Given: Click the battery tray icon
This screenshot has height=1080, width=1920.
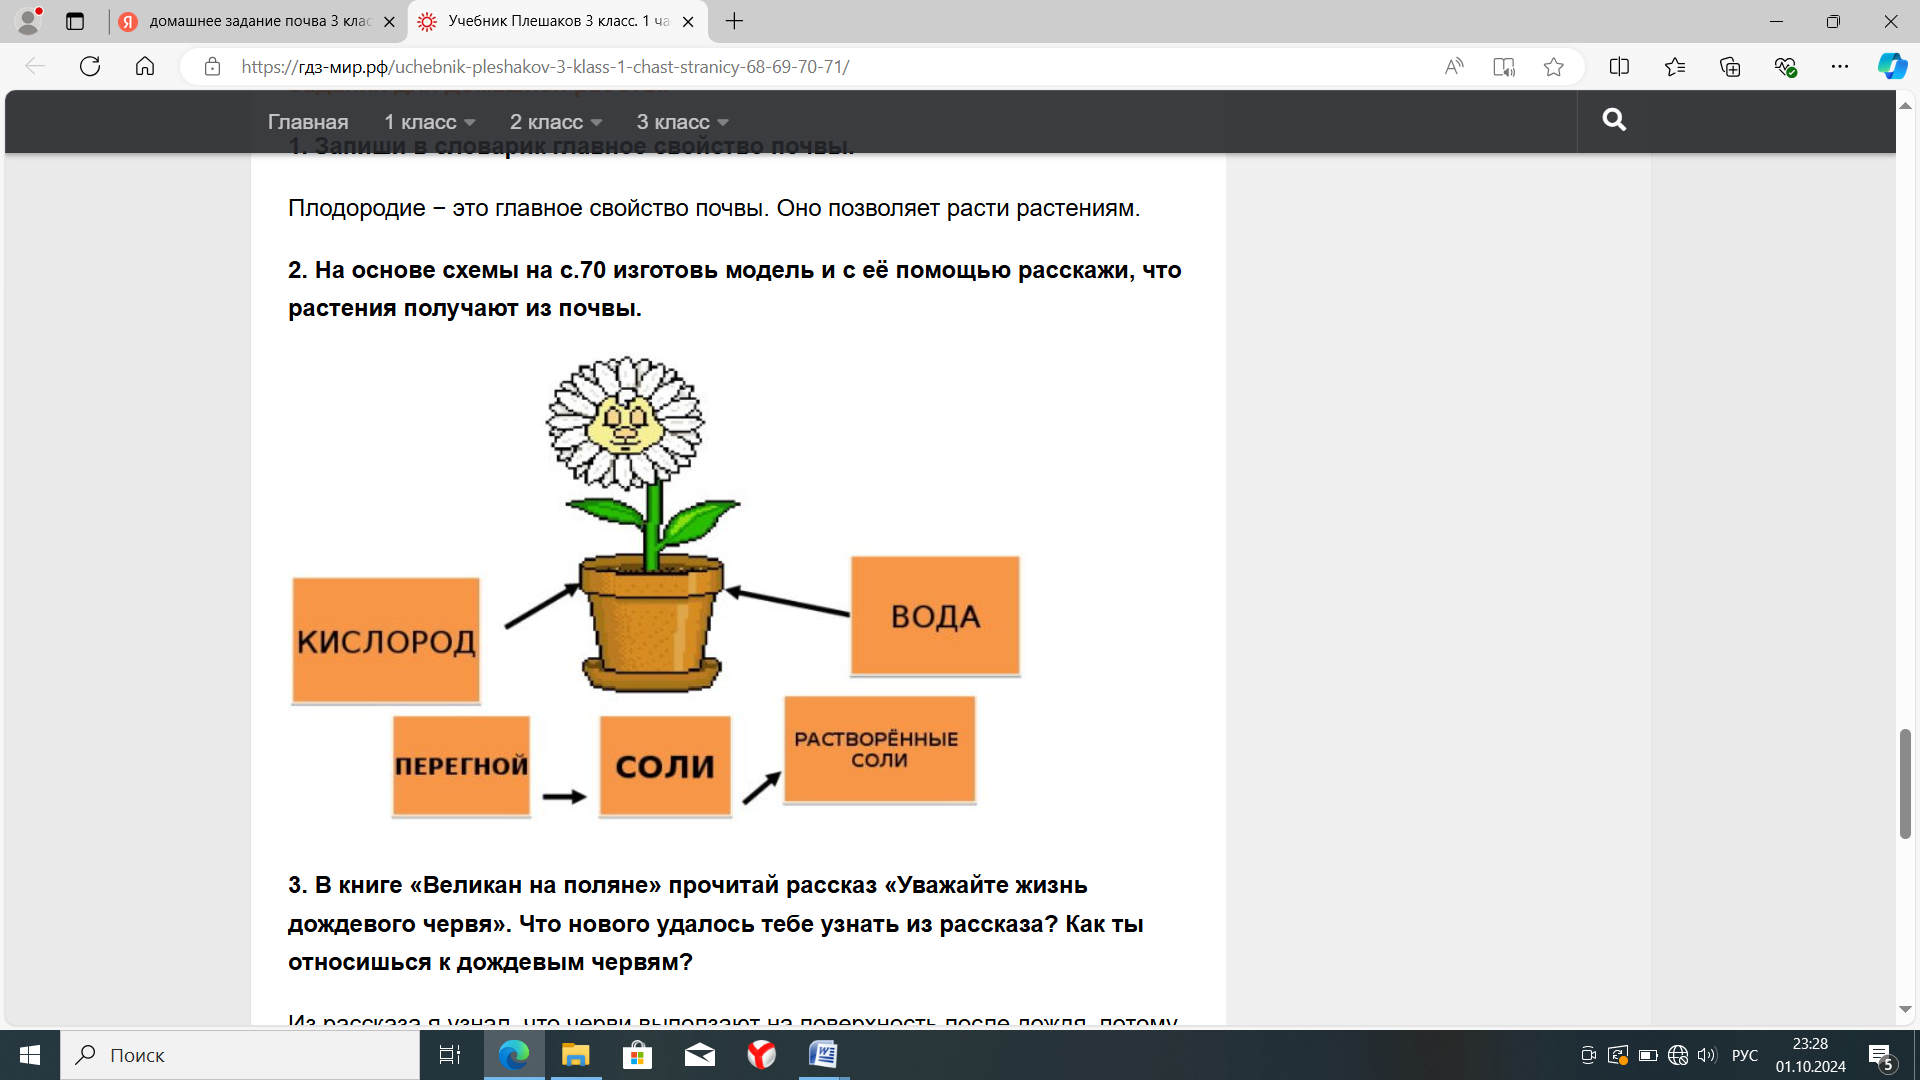Looking at the screenshot, I should point(1648,1055).
